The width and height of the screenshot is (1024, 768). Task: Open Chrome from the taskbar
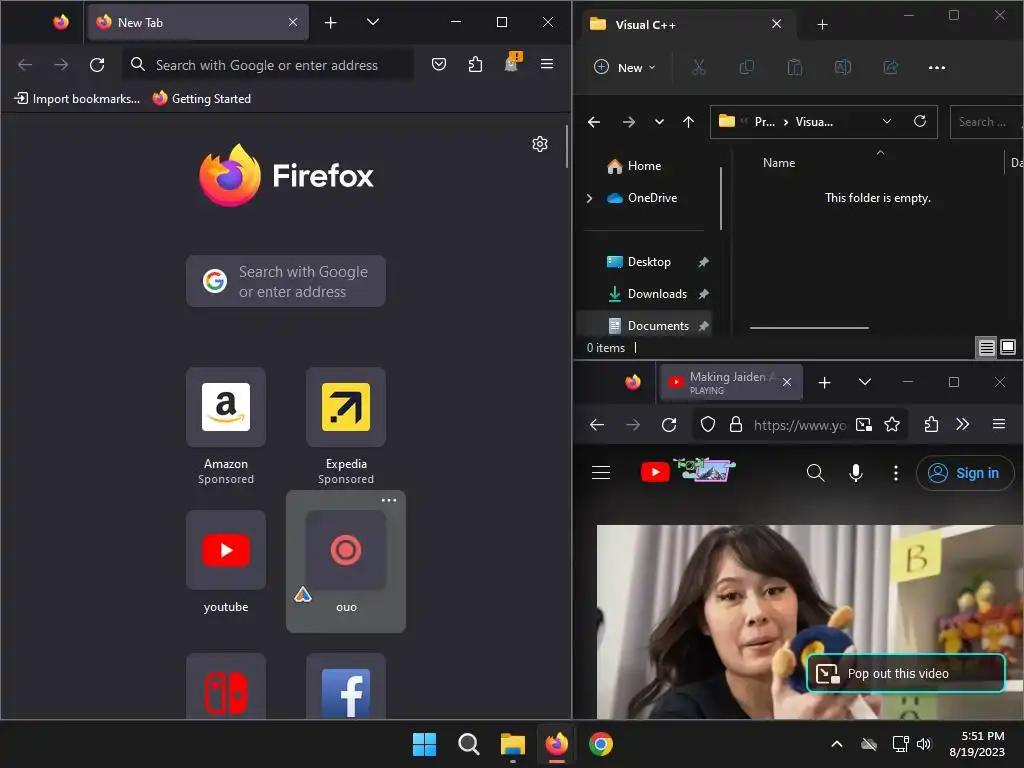click(x=601, y=744)
